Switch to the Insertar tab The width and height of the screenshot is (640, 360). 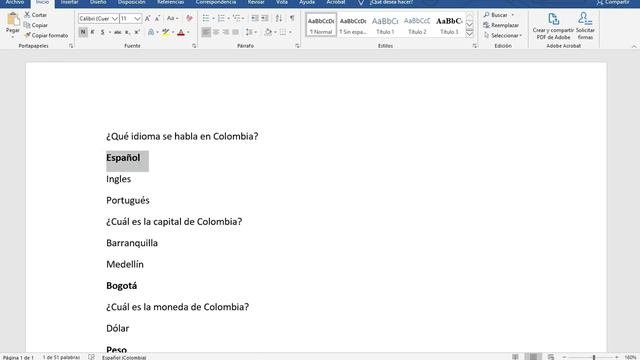pyautogui.click(x=69, y=2)
